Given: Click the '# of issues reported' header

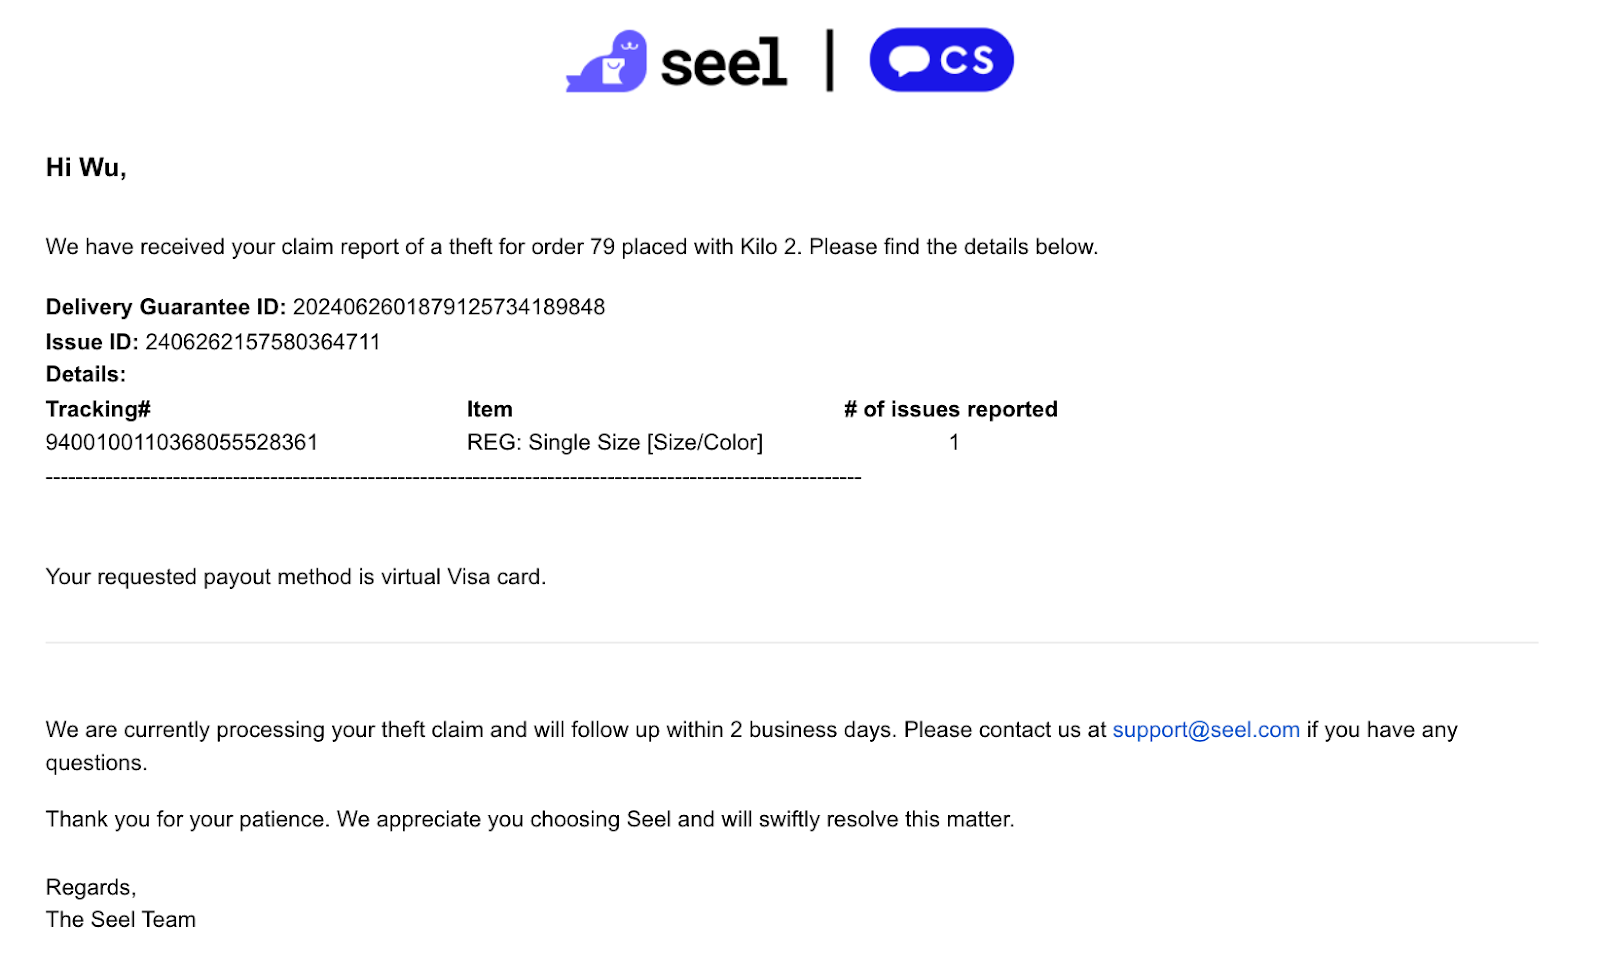Looking at the screenshot, I should (950, 409).
